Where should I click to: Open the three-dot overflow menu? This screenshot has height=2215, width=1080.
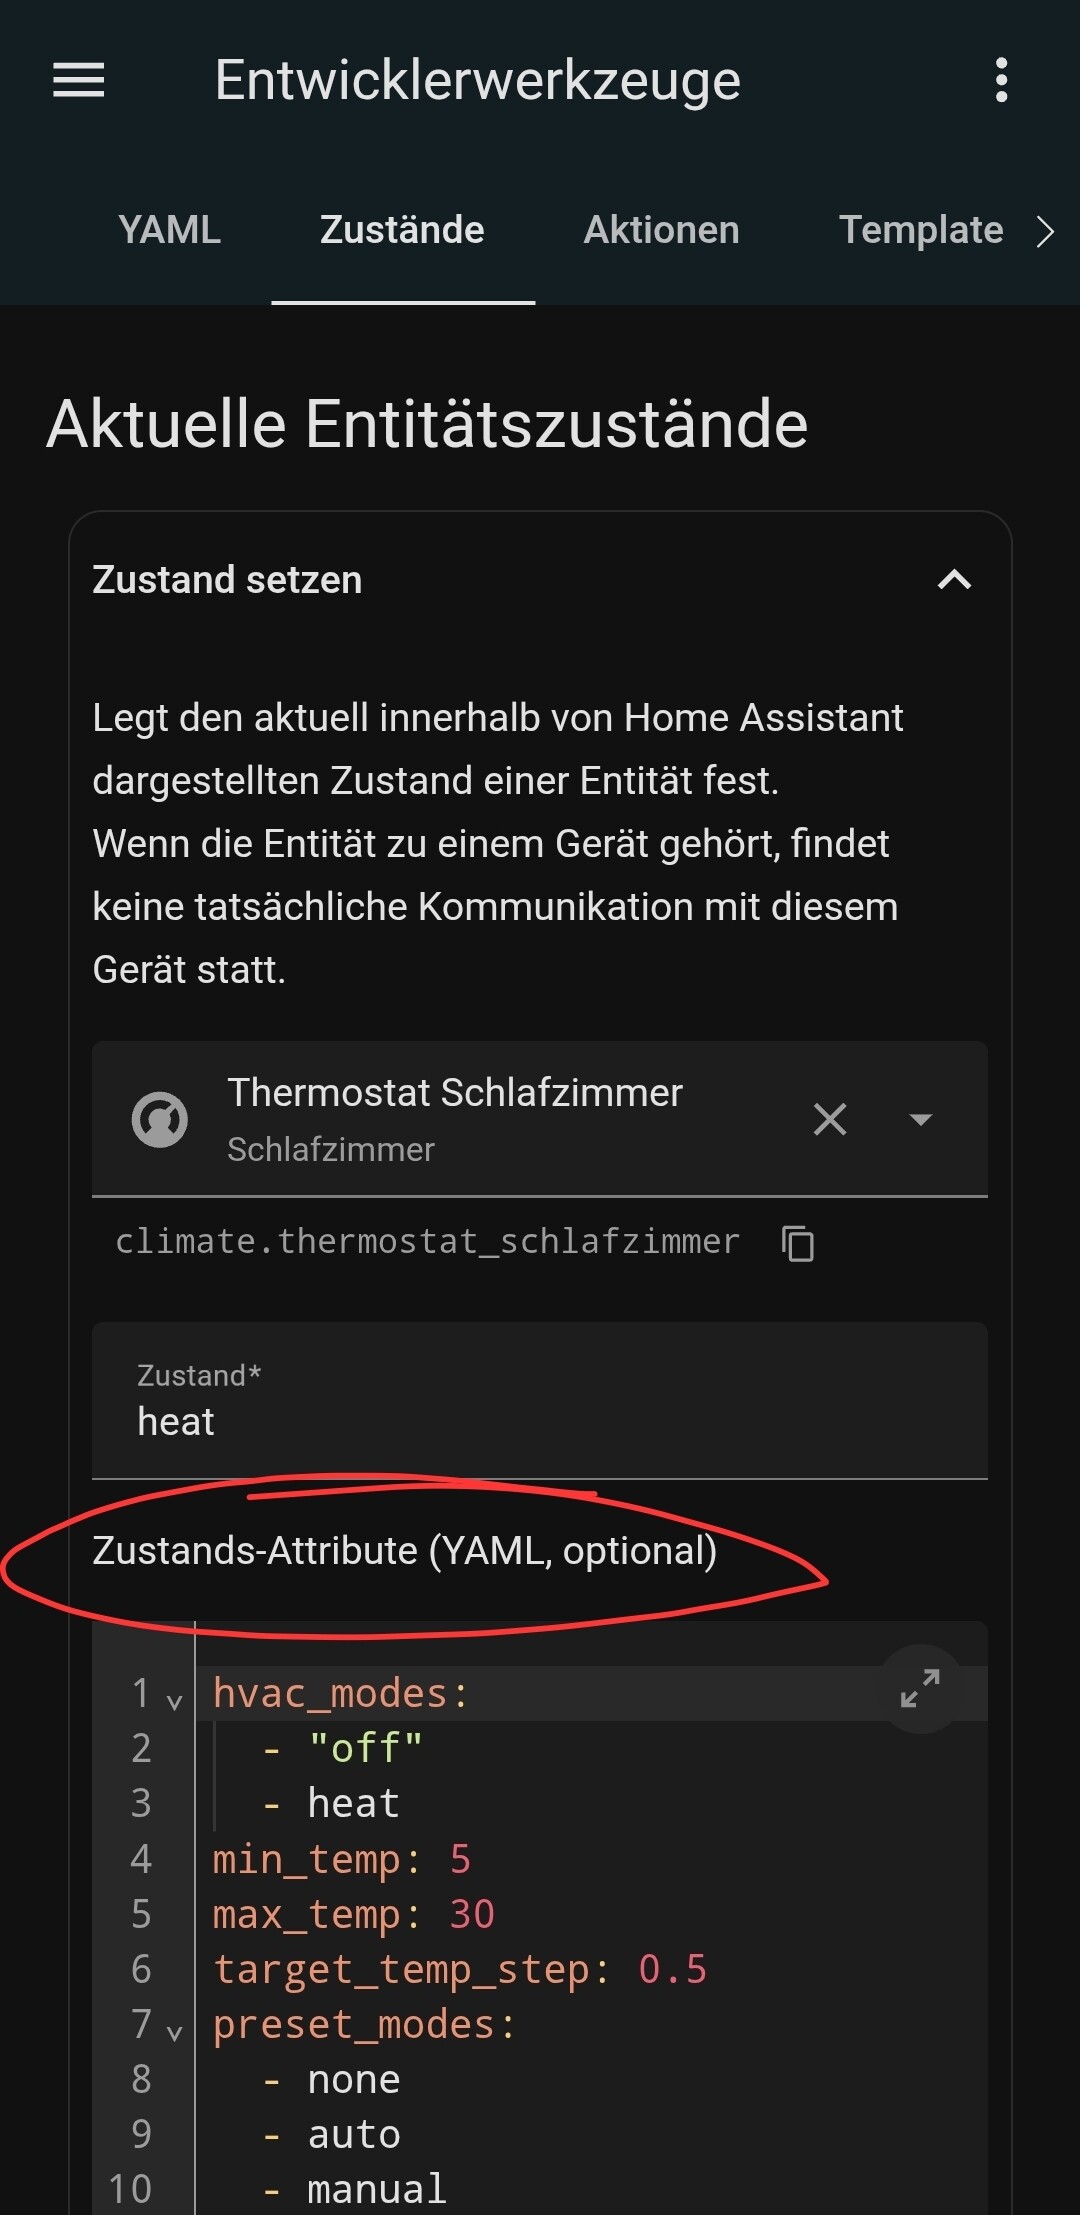click(1001, 80)
